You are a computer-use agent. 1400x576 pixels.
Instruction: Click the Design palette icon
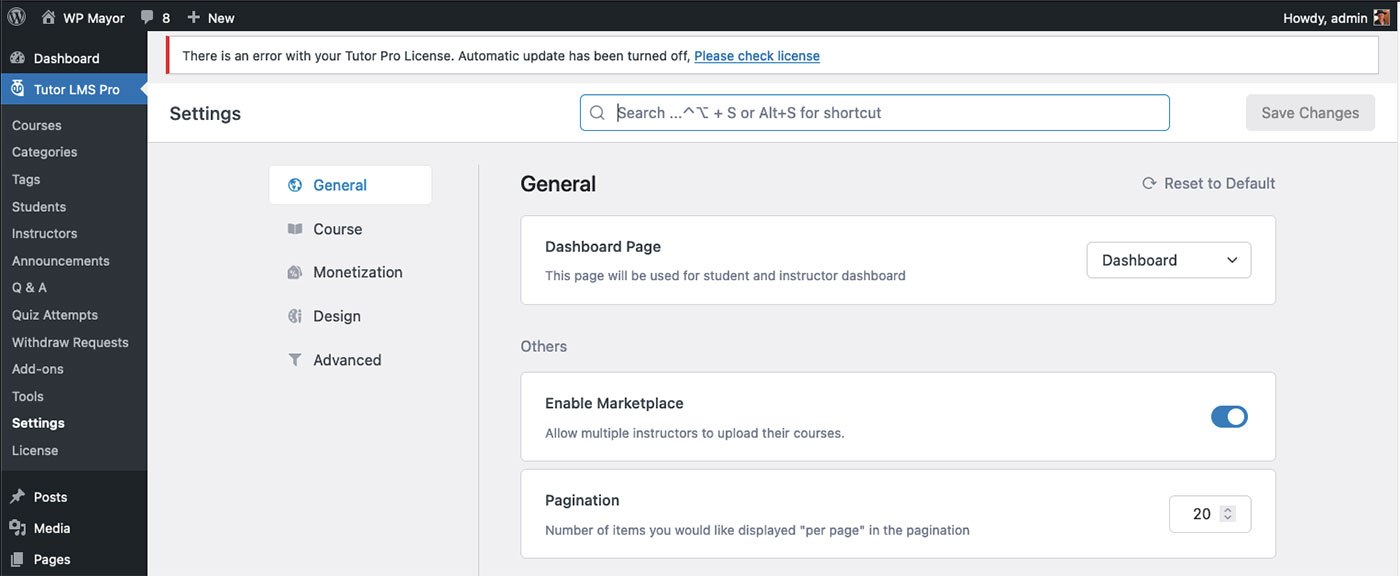pyautogui.click(x=295, y=316)
